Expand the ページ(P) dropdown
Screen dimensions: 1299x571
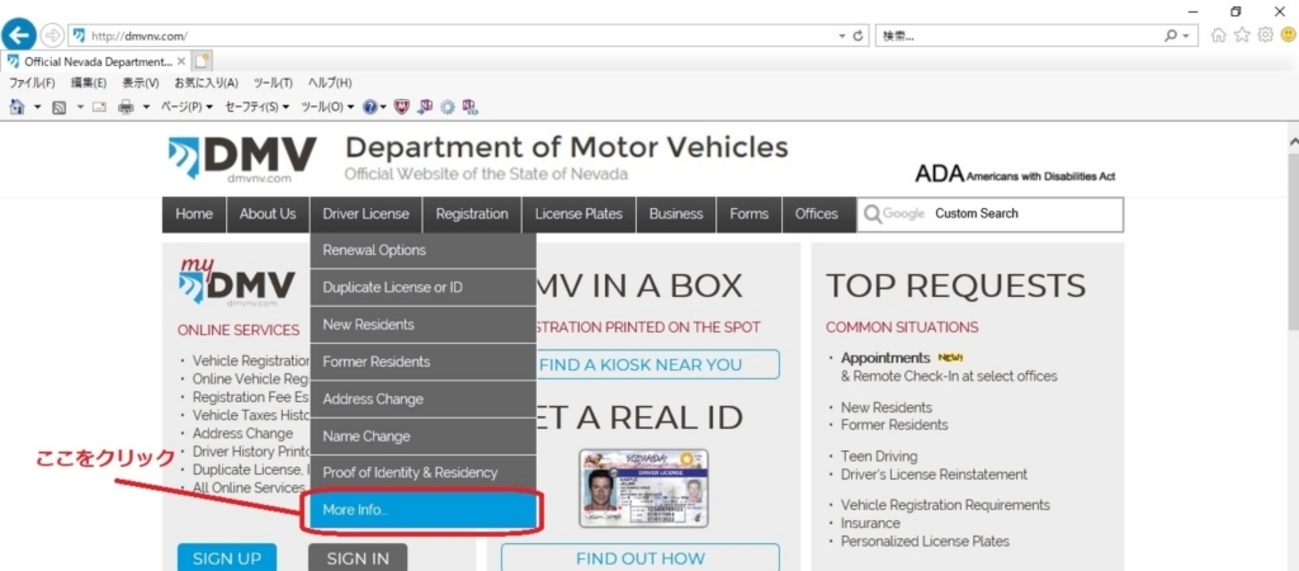pos(187,107)
